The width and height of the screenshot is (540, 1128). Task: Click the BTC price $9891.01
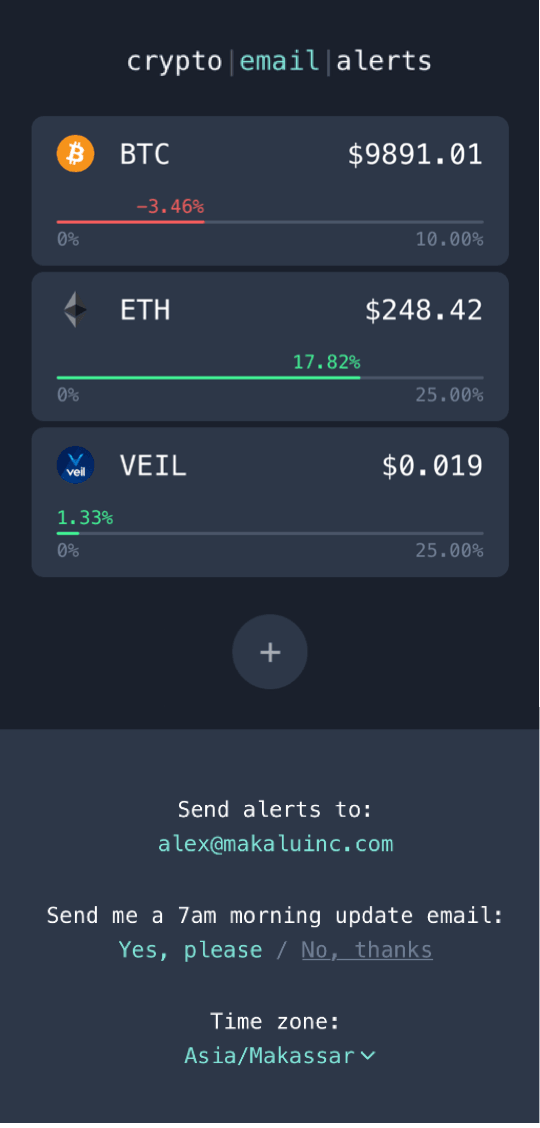click(415, 155)
